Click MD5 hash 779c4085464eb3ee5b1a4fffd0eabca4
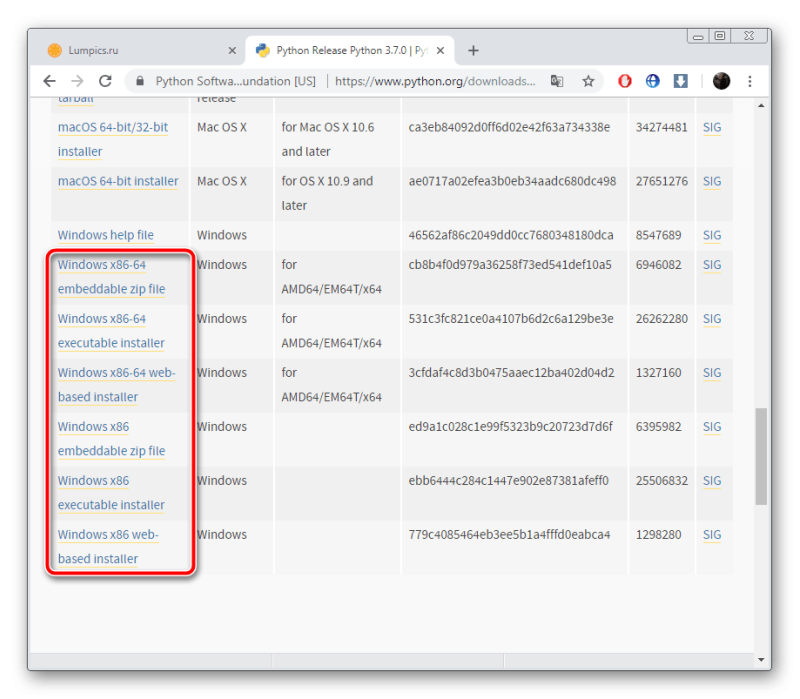The width and height of the screenshot is (800, 699). (x=509, y=535)
